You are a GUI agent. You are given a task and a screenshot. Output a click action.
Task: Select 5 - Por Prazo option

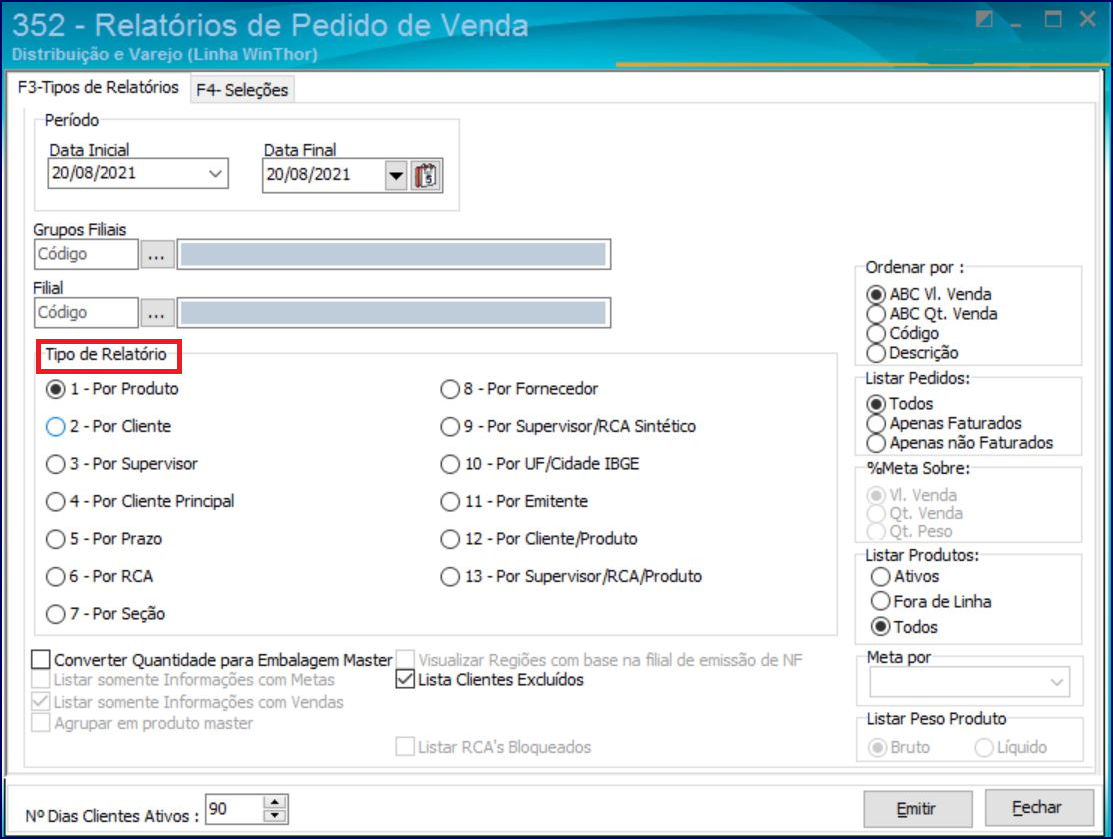click(104, 539)
